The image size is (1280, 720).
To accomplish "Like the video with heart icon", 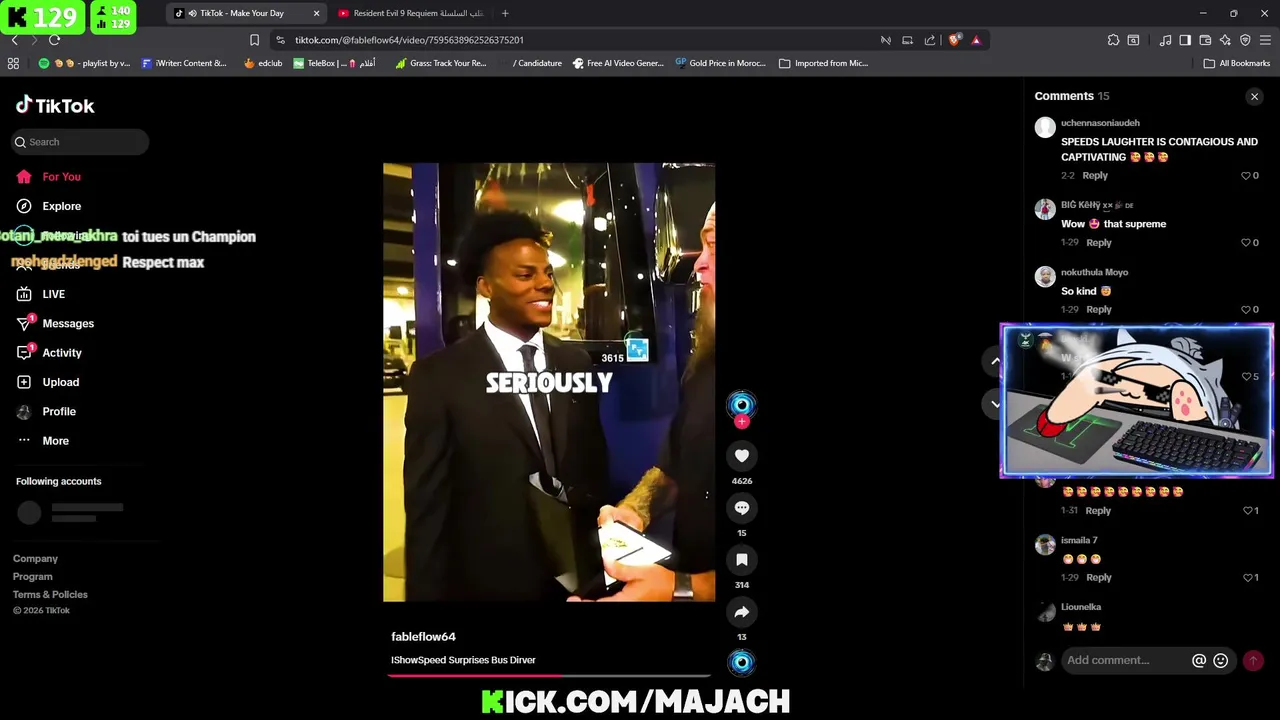I will [x=742, y=456].
